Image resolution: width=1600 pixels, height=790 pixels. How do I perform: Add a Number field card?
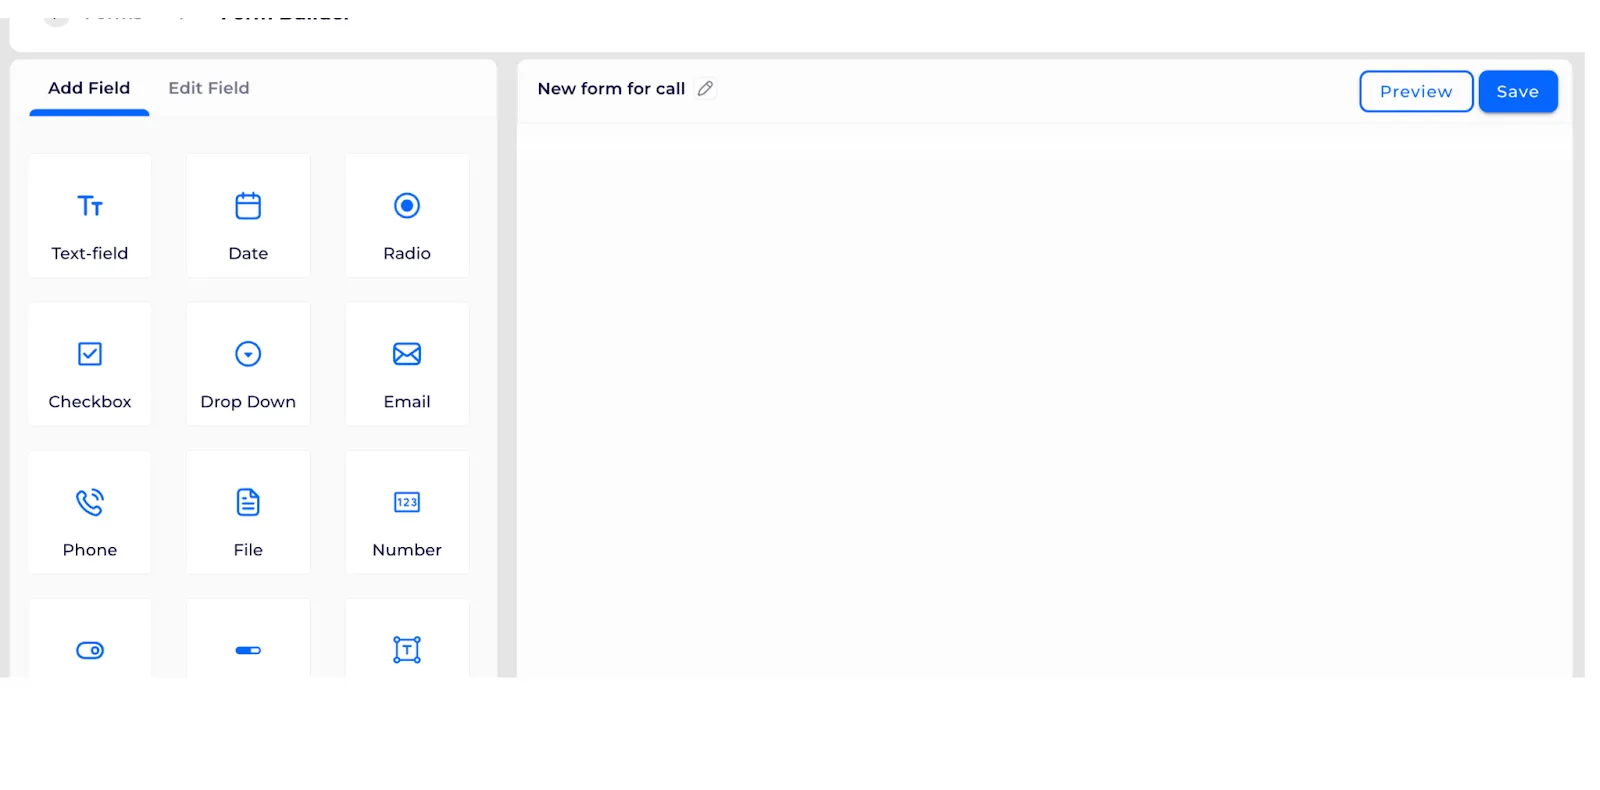pyautogui.click(x=407, y=512)
